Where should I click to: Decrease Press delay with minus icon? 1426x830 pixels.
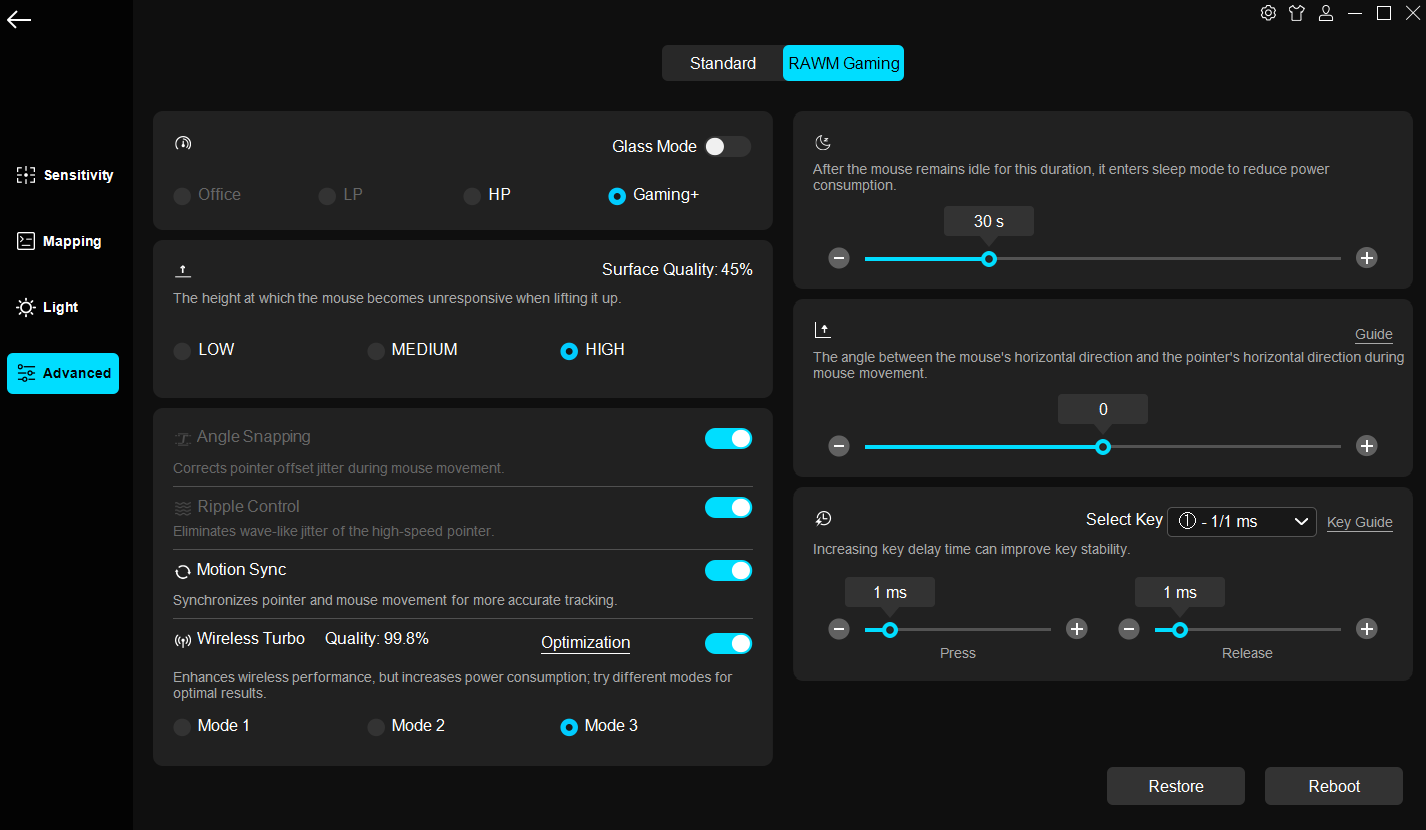click(839, 629)
